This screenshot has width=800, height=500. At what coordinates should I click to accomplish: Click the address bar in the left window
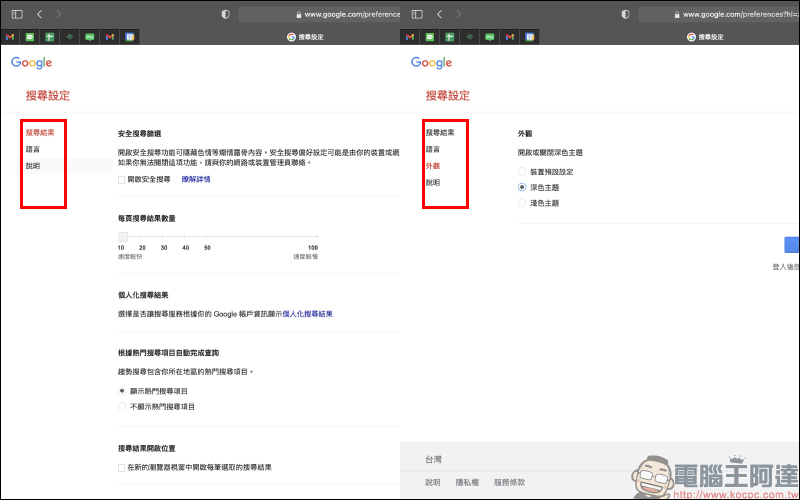(x=319, y=14)
